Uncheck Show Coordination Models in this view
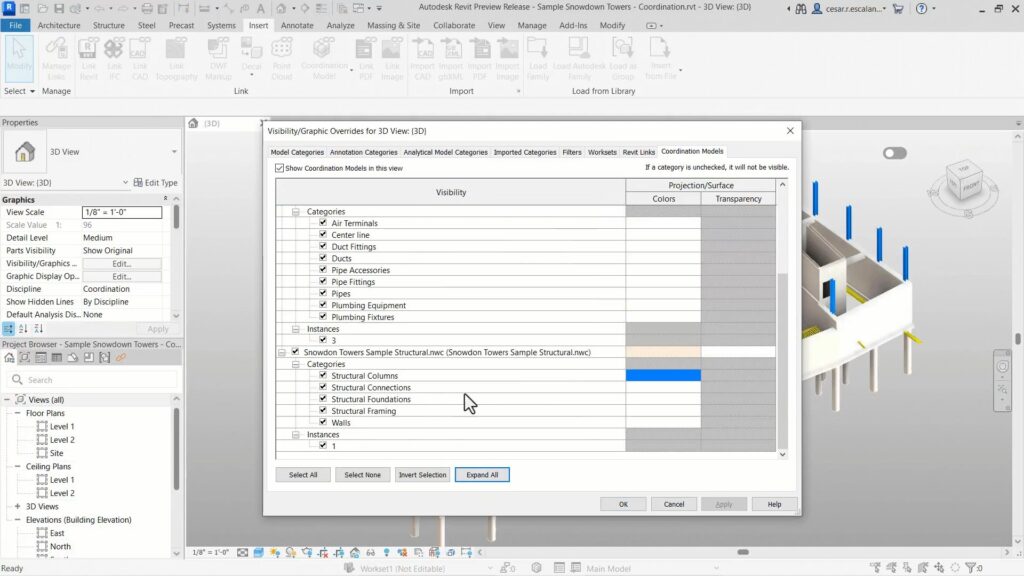Image resolution: width=1024 pixels, height=576 pixels. [280, 168]
